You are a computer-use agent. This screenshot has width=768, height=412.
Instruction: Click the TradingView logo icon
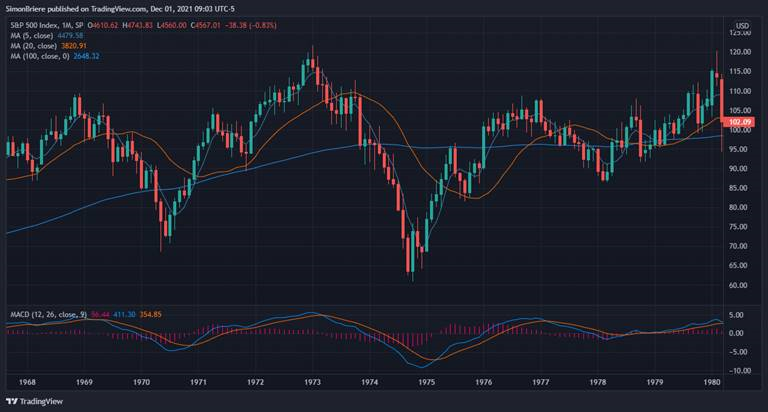point(14,400)
